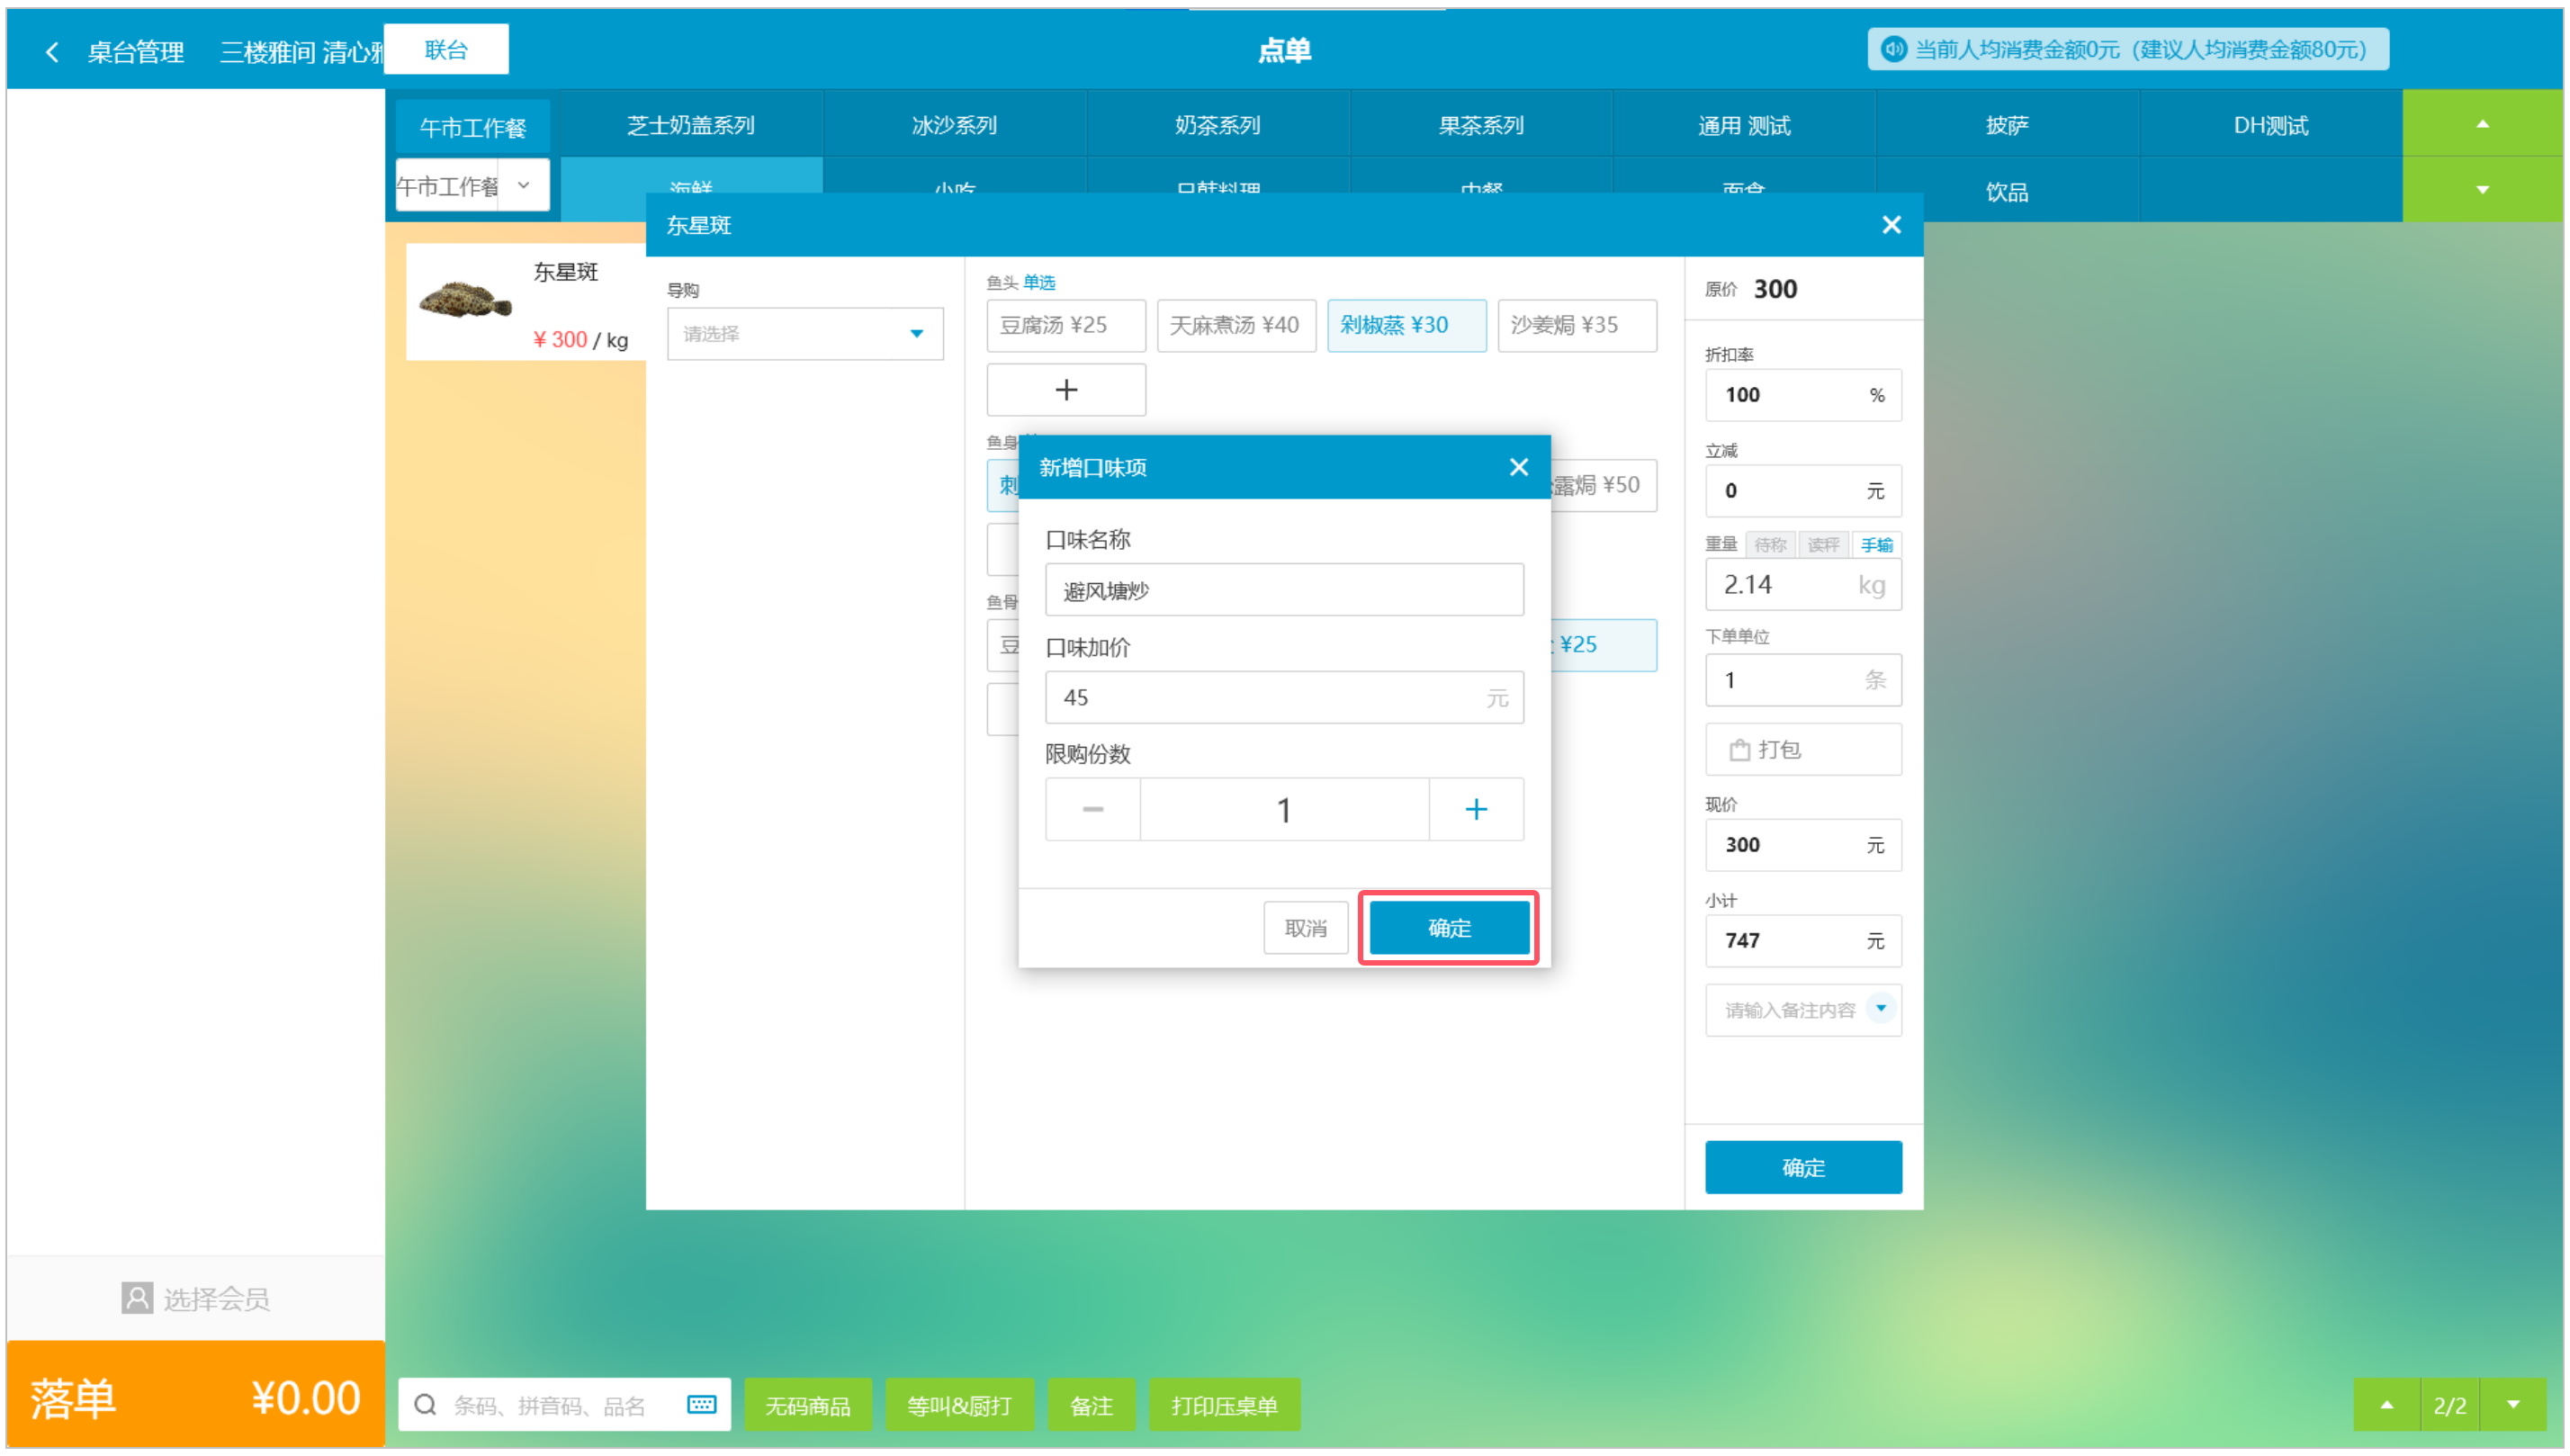Click the 口味加价 price input showing 45
The image size is (2570, 1456).
pos(1283,697)
